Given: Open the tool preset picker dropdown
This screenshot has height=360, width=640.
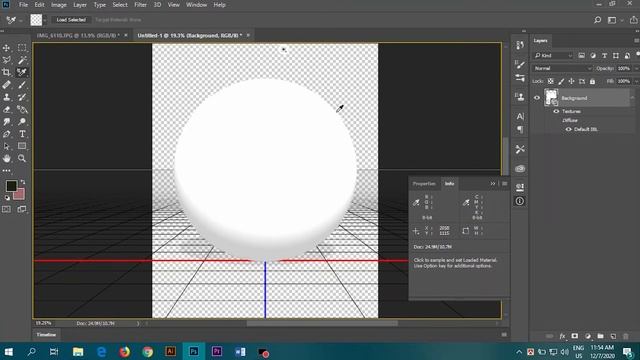Looking at the screenshot, I should pyautogui.click(x=20, y=20).
